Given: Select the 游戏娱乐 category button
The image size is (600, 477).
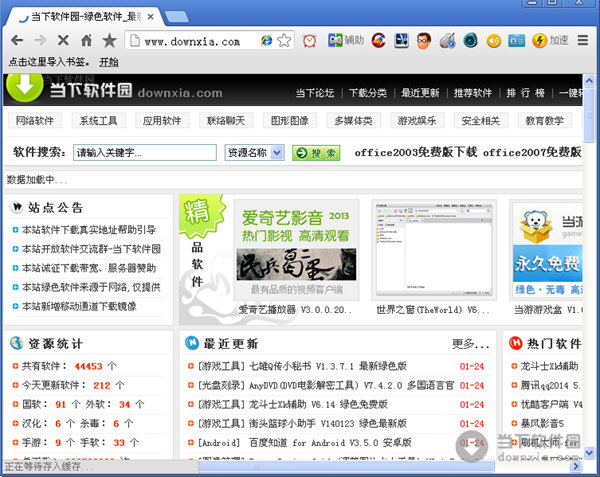Looking at the screenshot, I should coord(417,121).
